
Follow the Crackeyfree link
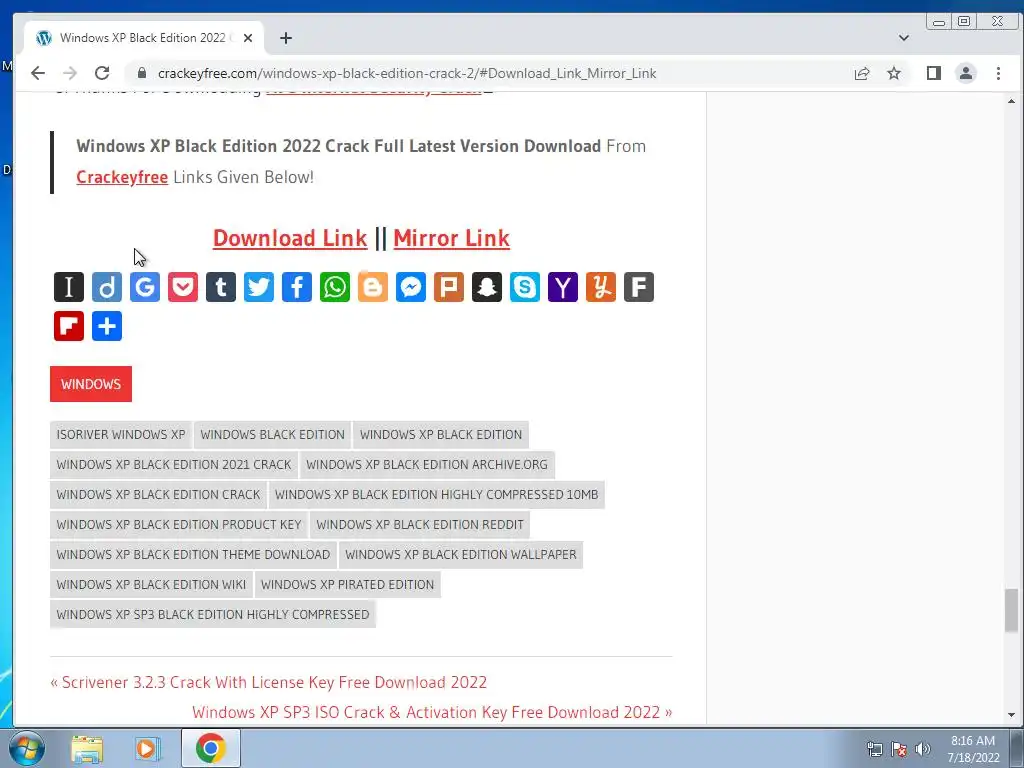(x=122, y=177)
